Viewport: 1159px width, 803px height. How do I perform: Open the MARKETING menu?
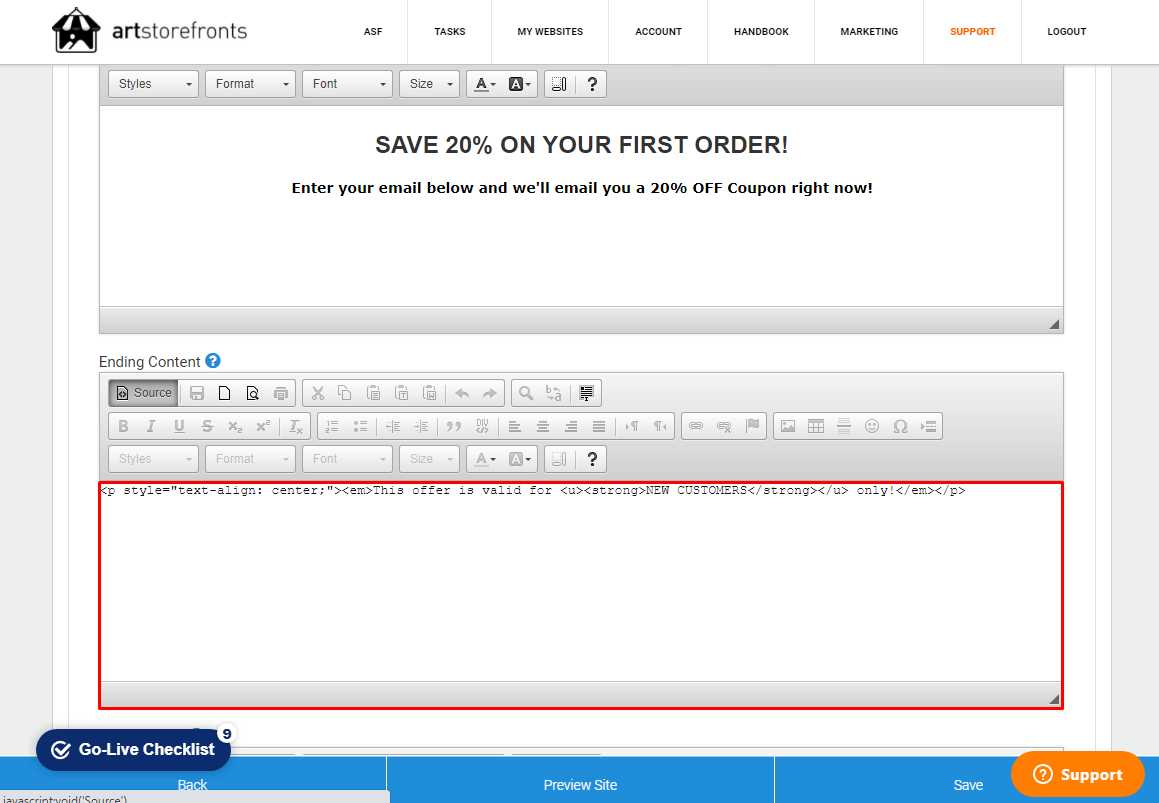click(x=869, y=32)
